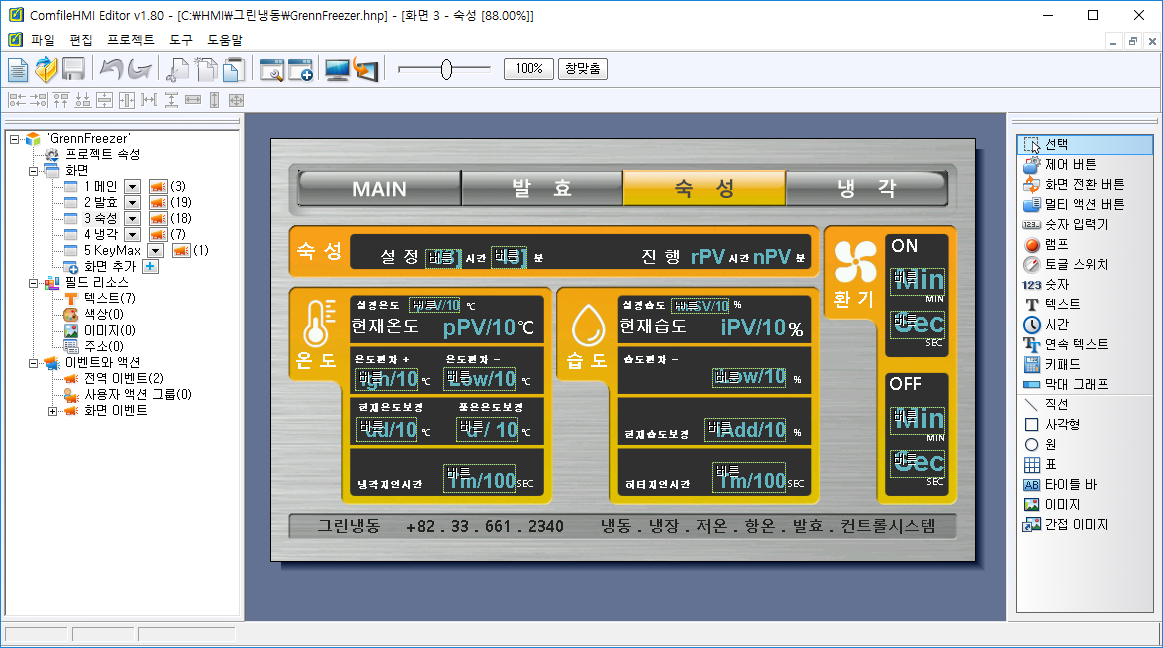The width and height of the screenshot is (1163, 648).
Task: Click the 창맞춤 fit-window button
Action: [583, 69]
